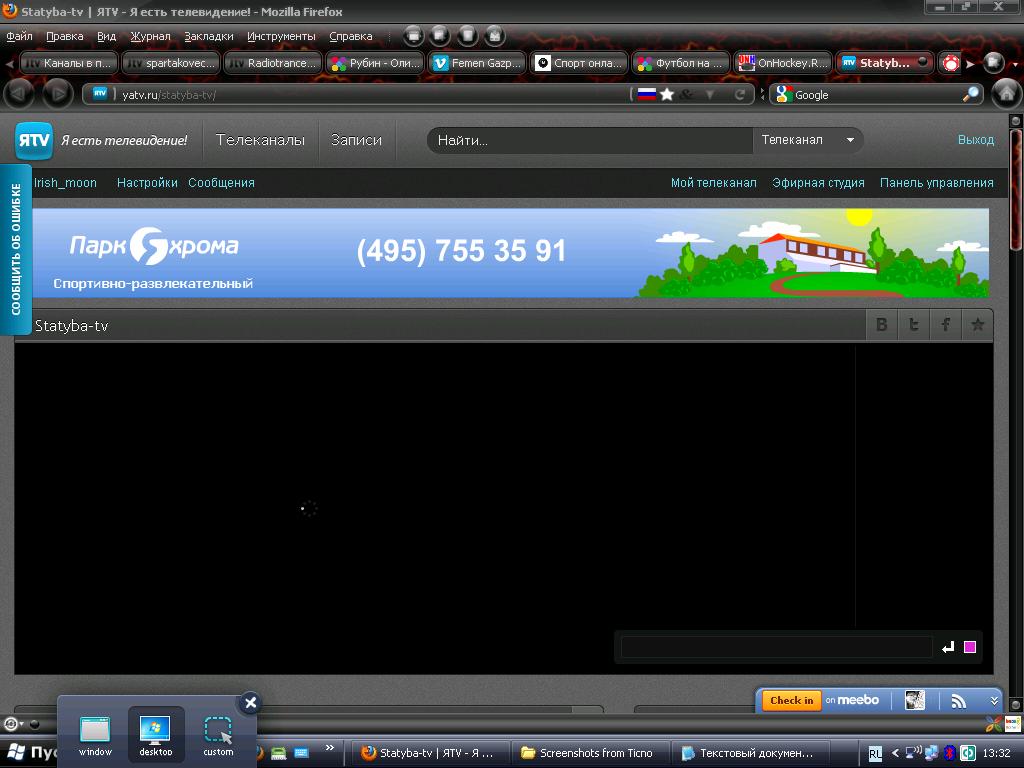Screen dimensions: 1024x768
Task: Open the Инструменты menu
Action: [x=281, y=37]
